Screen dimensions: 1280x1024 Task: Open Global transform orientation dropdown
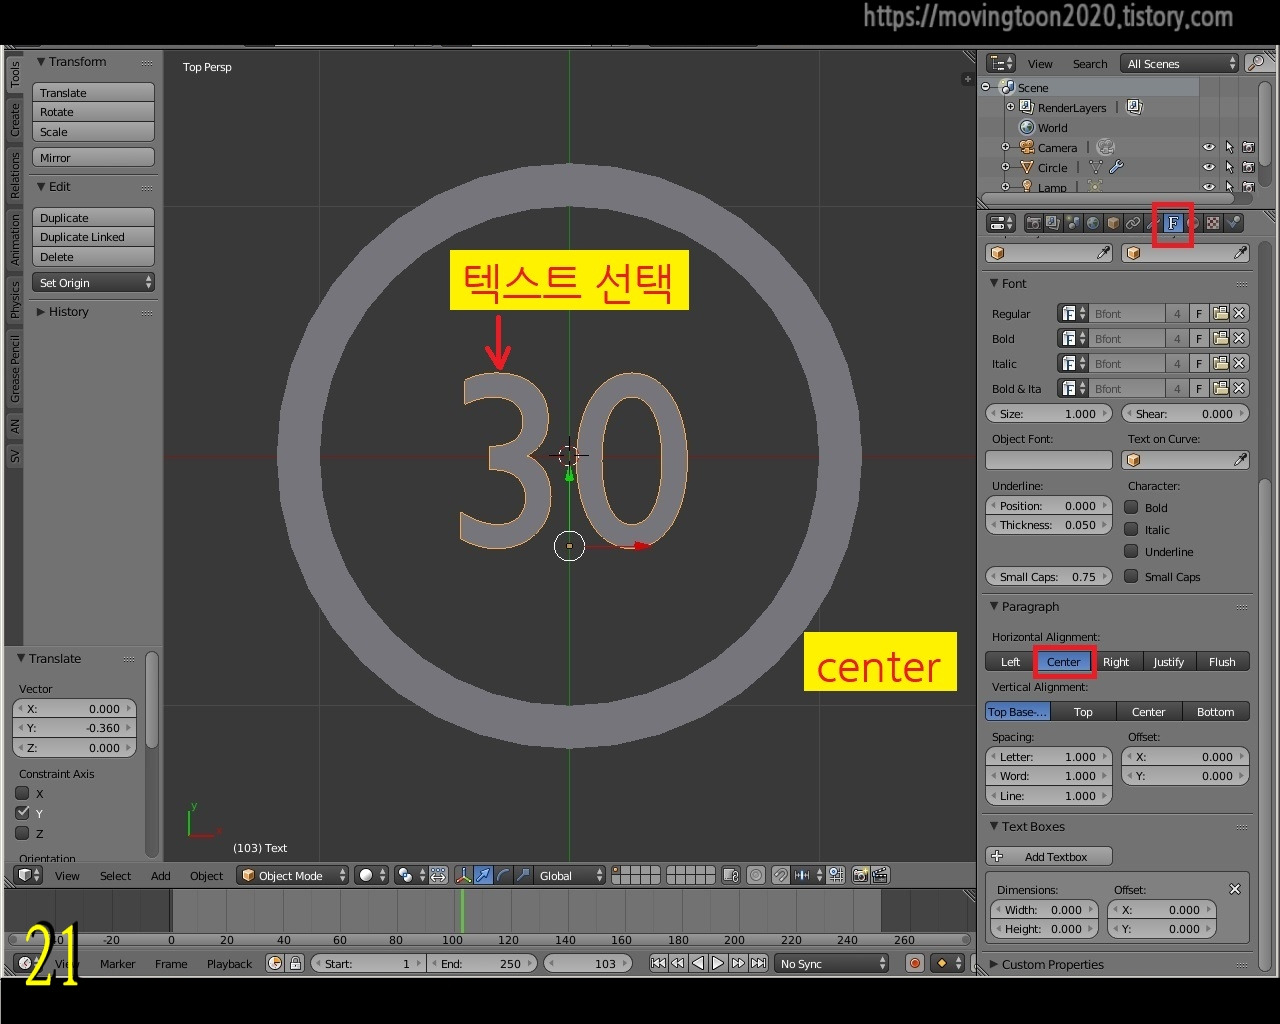pos(570,875)
